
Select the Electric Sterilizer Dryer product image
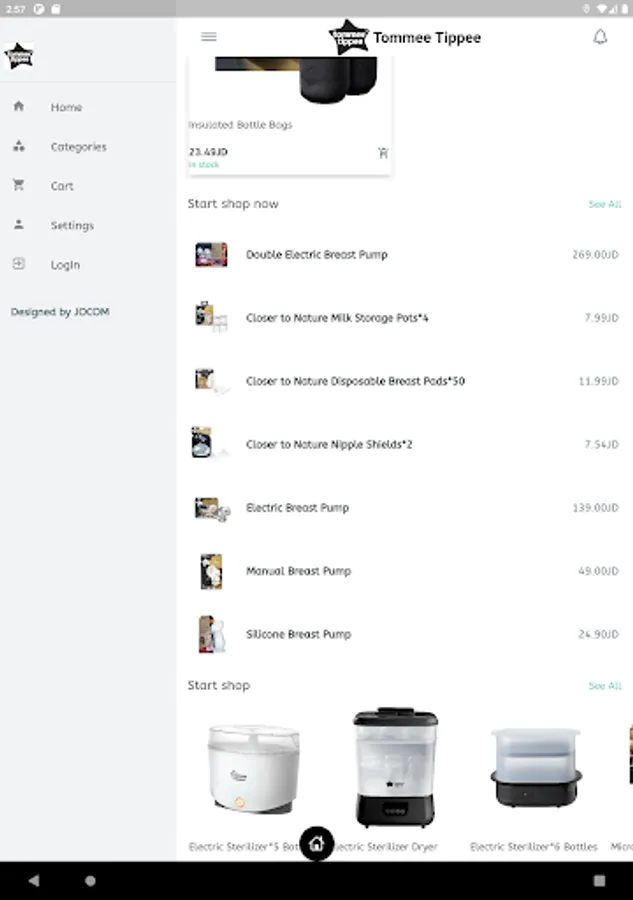point(395,767)
